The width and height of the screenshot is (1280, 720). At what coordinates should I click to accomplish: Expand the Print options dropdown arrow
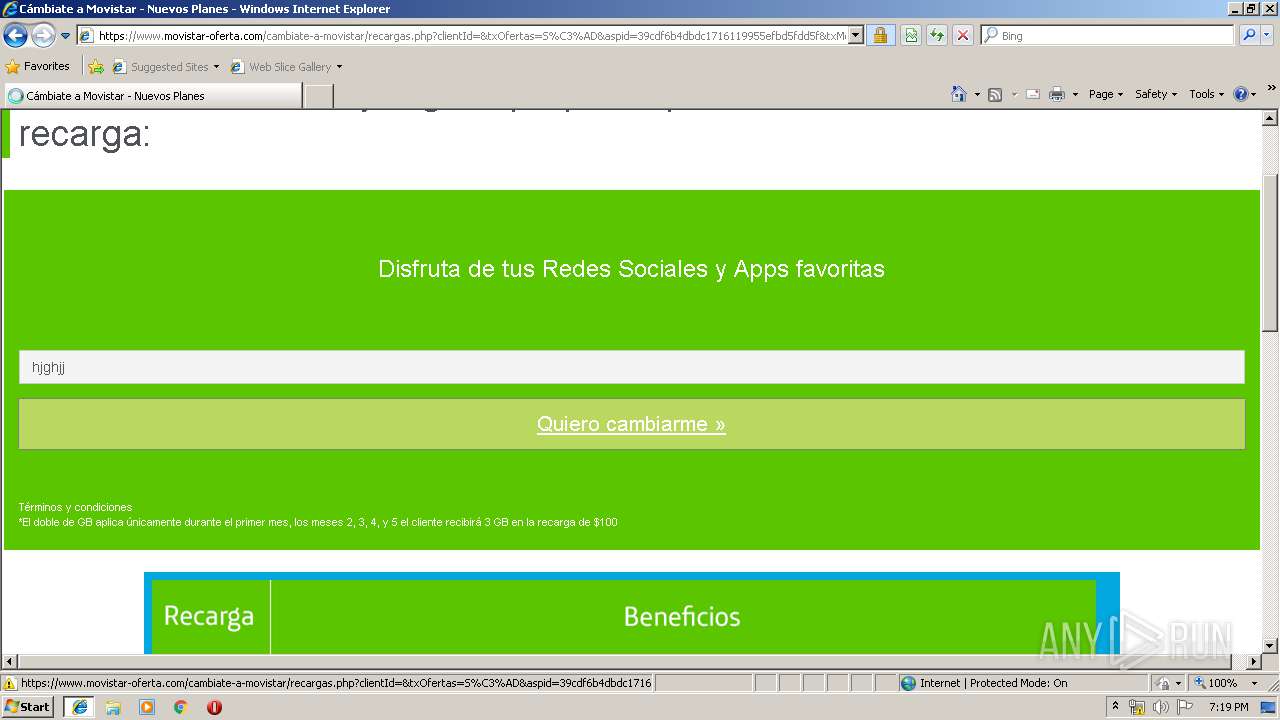(x=1076, y=94)
